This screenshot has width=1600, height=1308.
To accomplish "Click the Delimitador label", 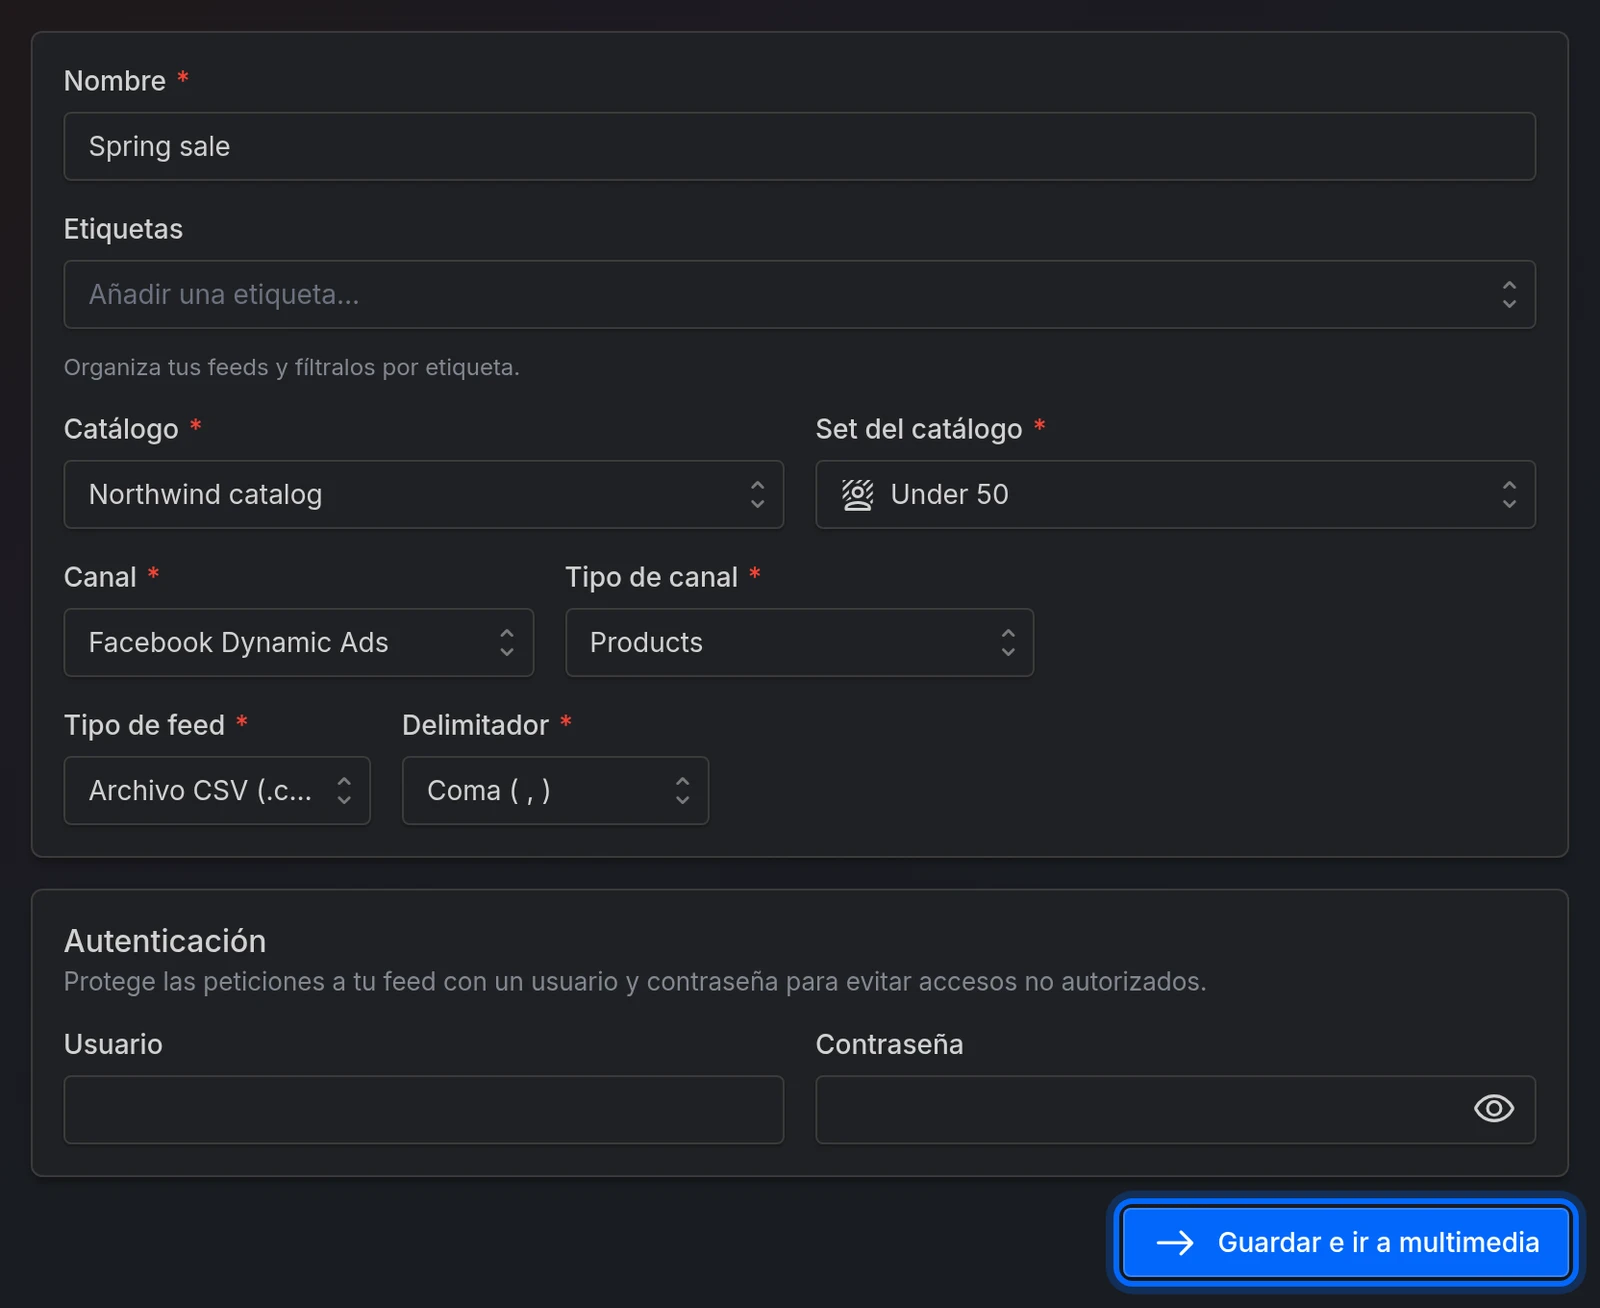I will [x=476, y=725].
